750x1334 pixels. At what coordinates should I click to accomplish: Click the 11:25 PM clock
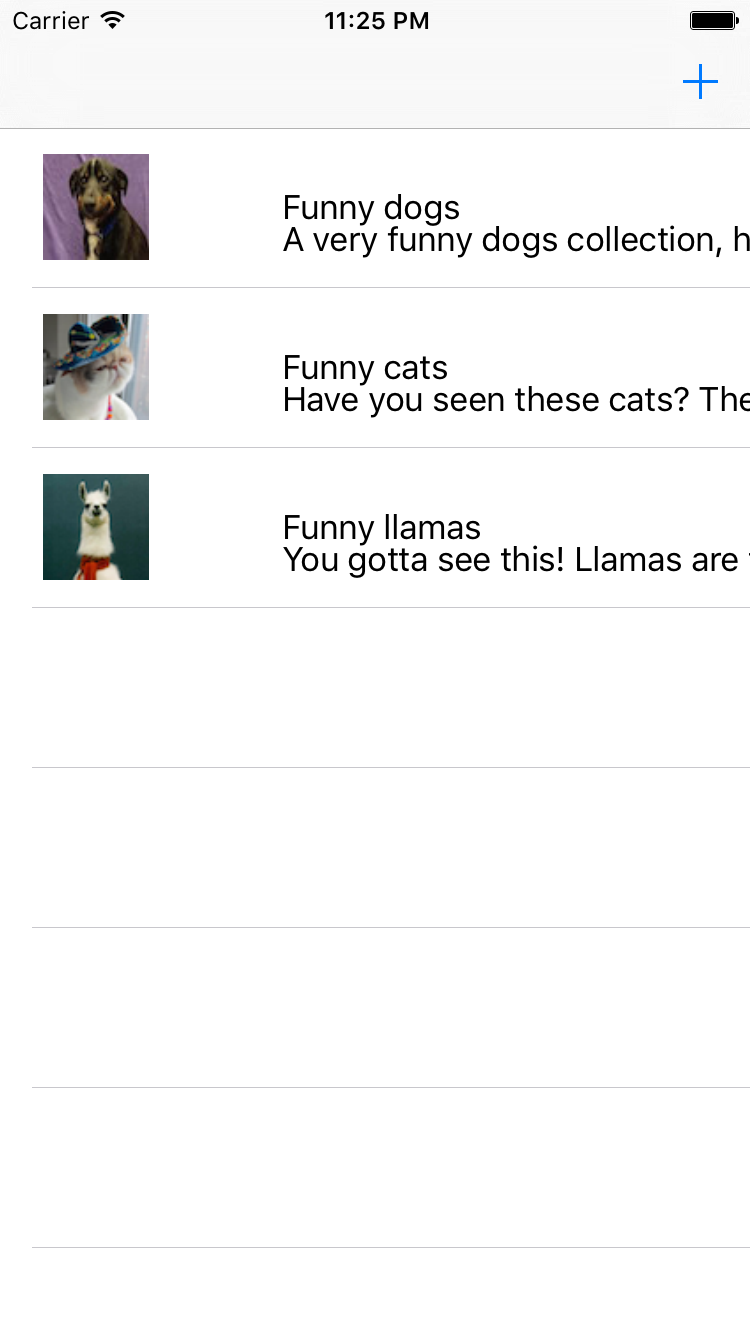point(376,21)
